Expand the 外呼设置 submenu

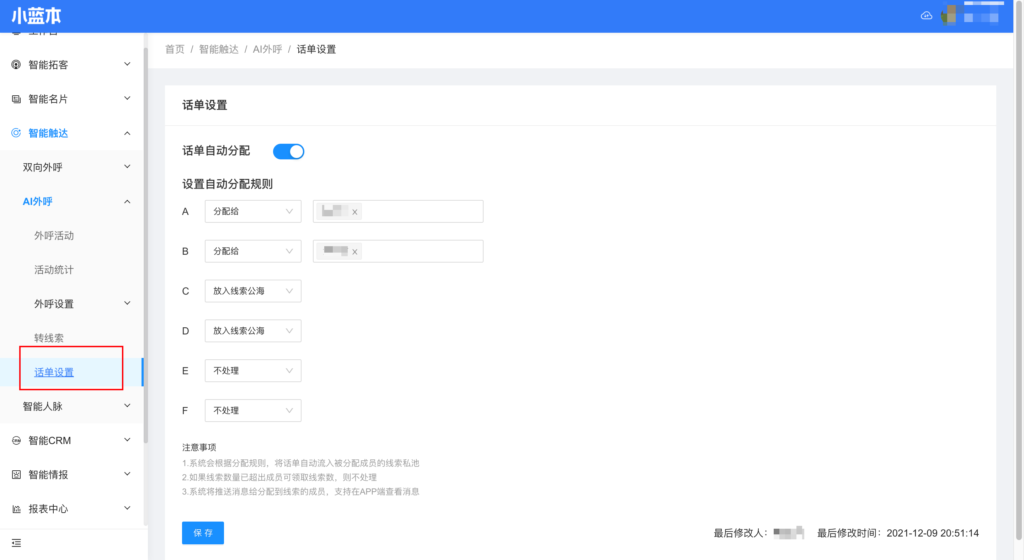[x=80, y=304]
